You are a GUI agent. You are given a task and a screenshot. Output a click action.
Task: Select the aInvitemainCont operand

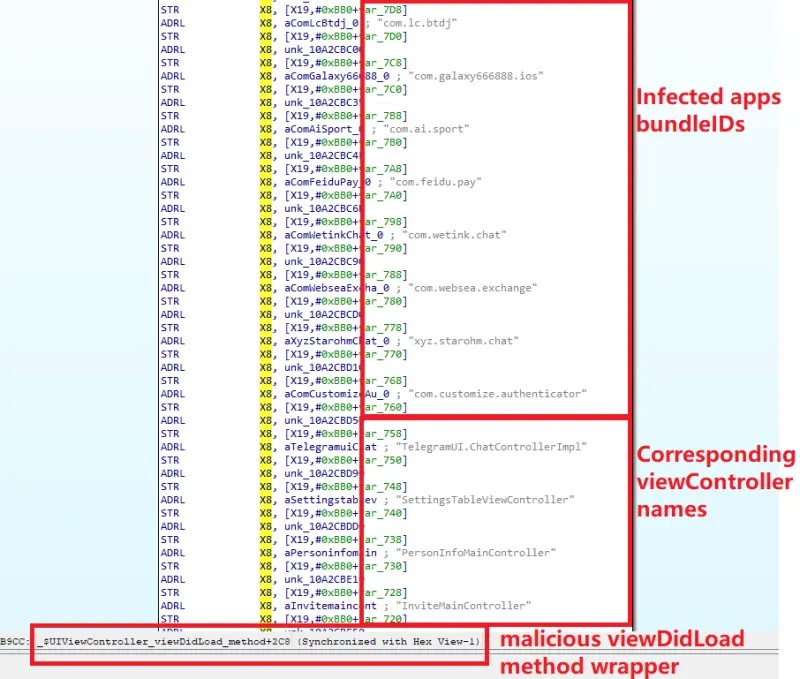[x=331, y=606]
